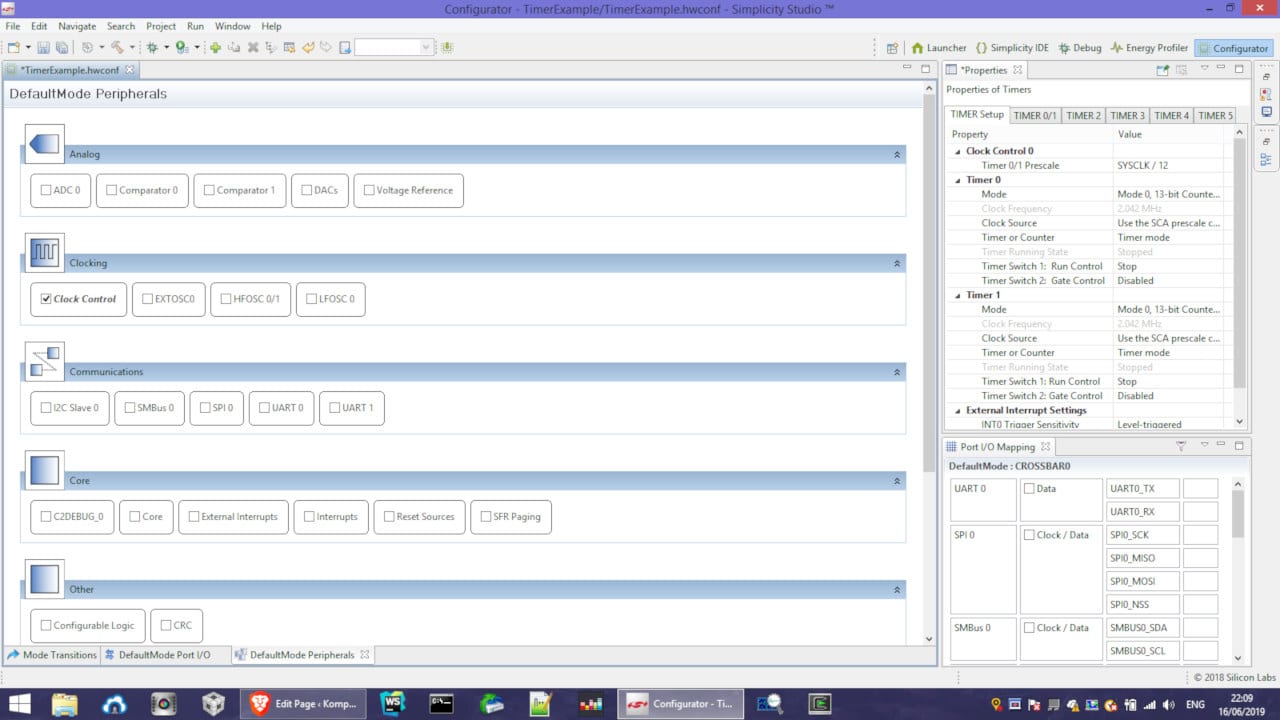Switch to the Energy Profiler perspective
This screenshot has height=720, width=1280.
point(1148,48)
